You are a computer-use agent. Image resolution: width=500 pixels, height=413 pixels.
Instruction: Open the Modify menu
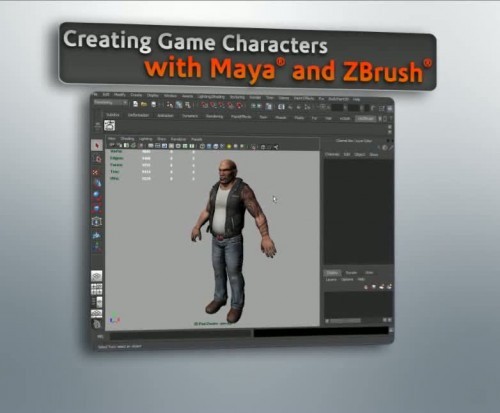click(120, 95)
